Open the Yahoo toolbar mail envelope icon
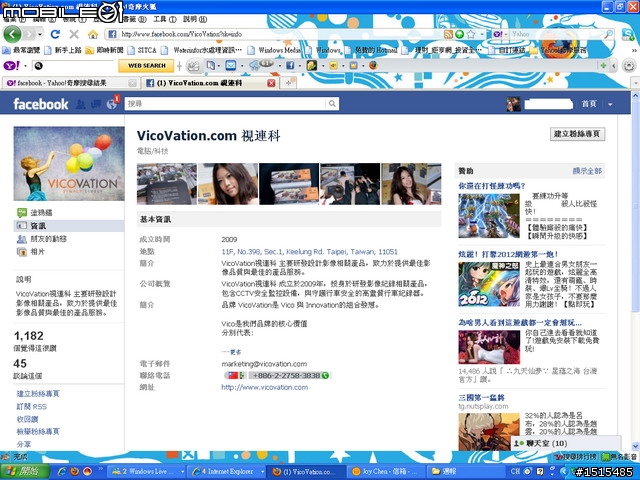 tap(231, 65)
